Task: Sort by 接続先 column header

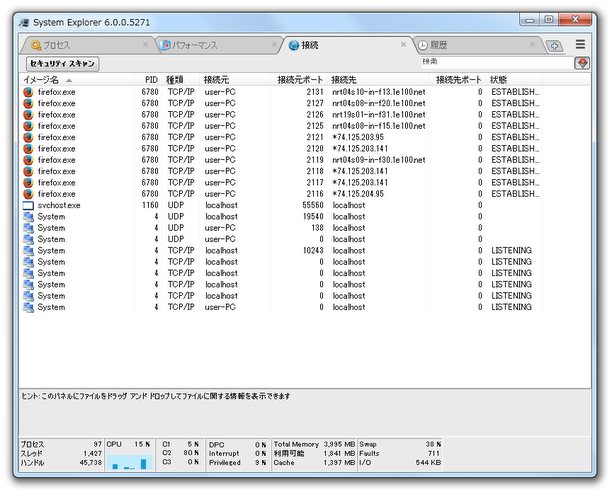Action: click(x=378, y=80)
